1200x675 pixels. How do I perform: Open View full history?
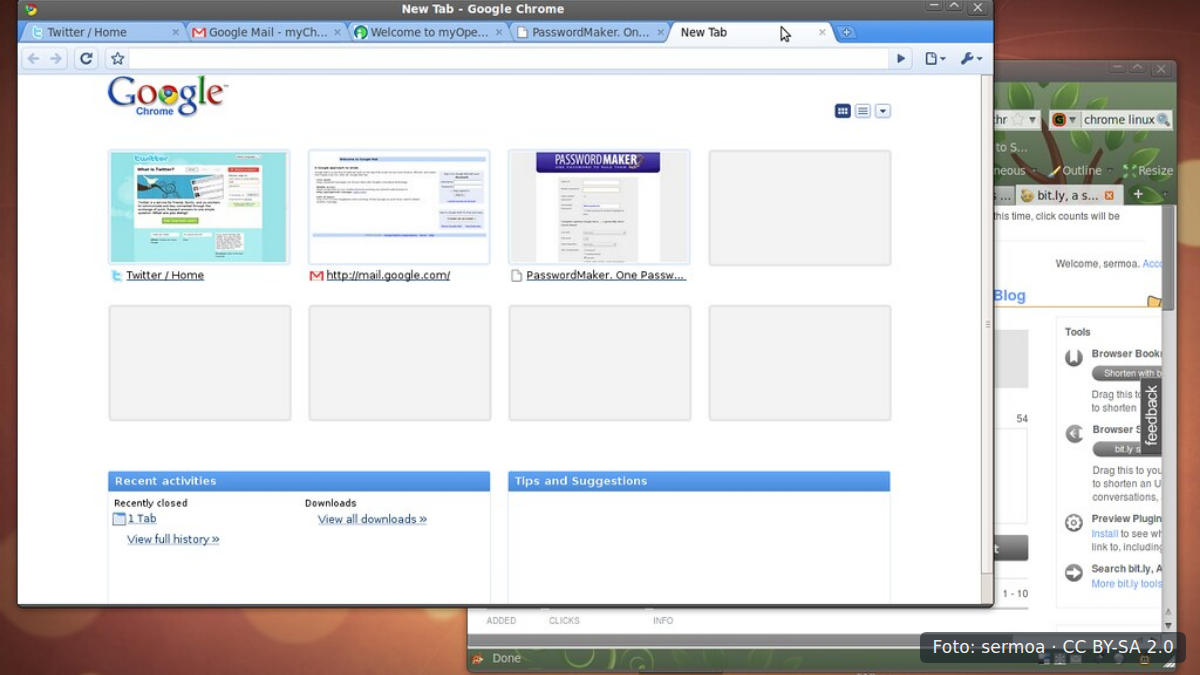[x=173, y=539]
